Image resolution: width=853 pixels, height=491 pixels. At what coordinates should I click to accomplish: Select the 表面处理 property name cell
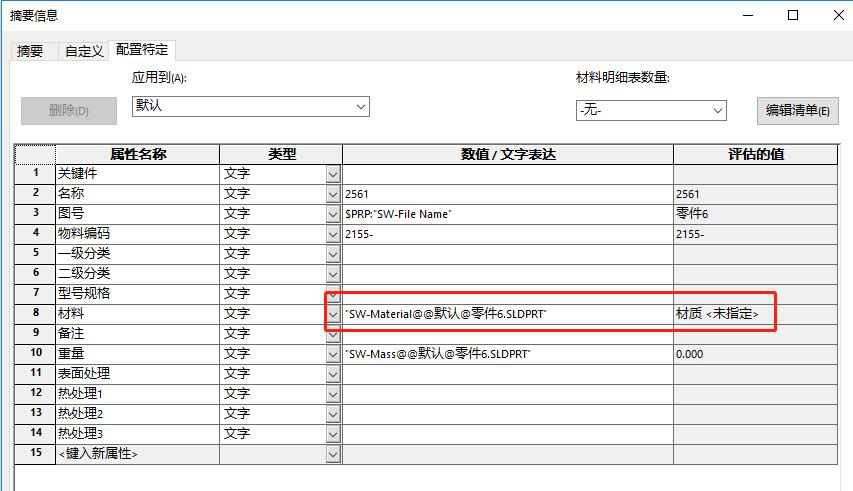pyautogui.click(x=137, y=374)
